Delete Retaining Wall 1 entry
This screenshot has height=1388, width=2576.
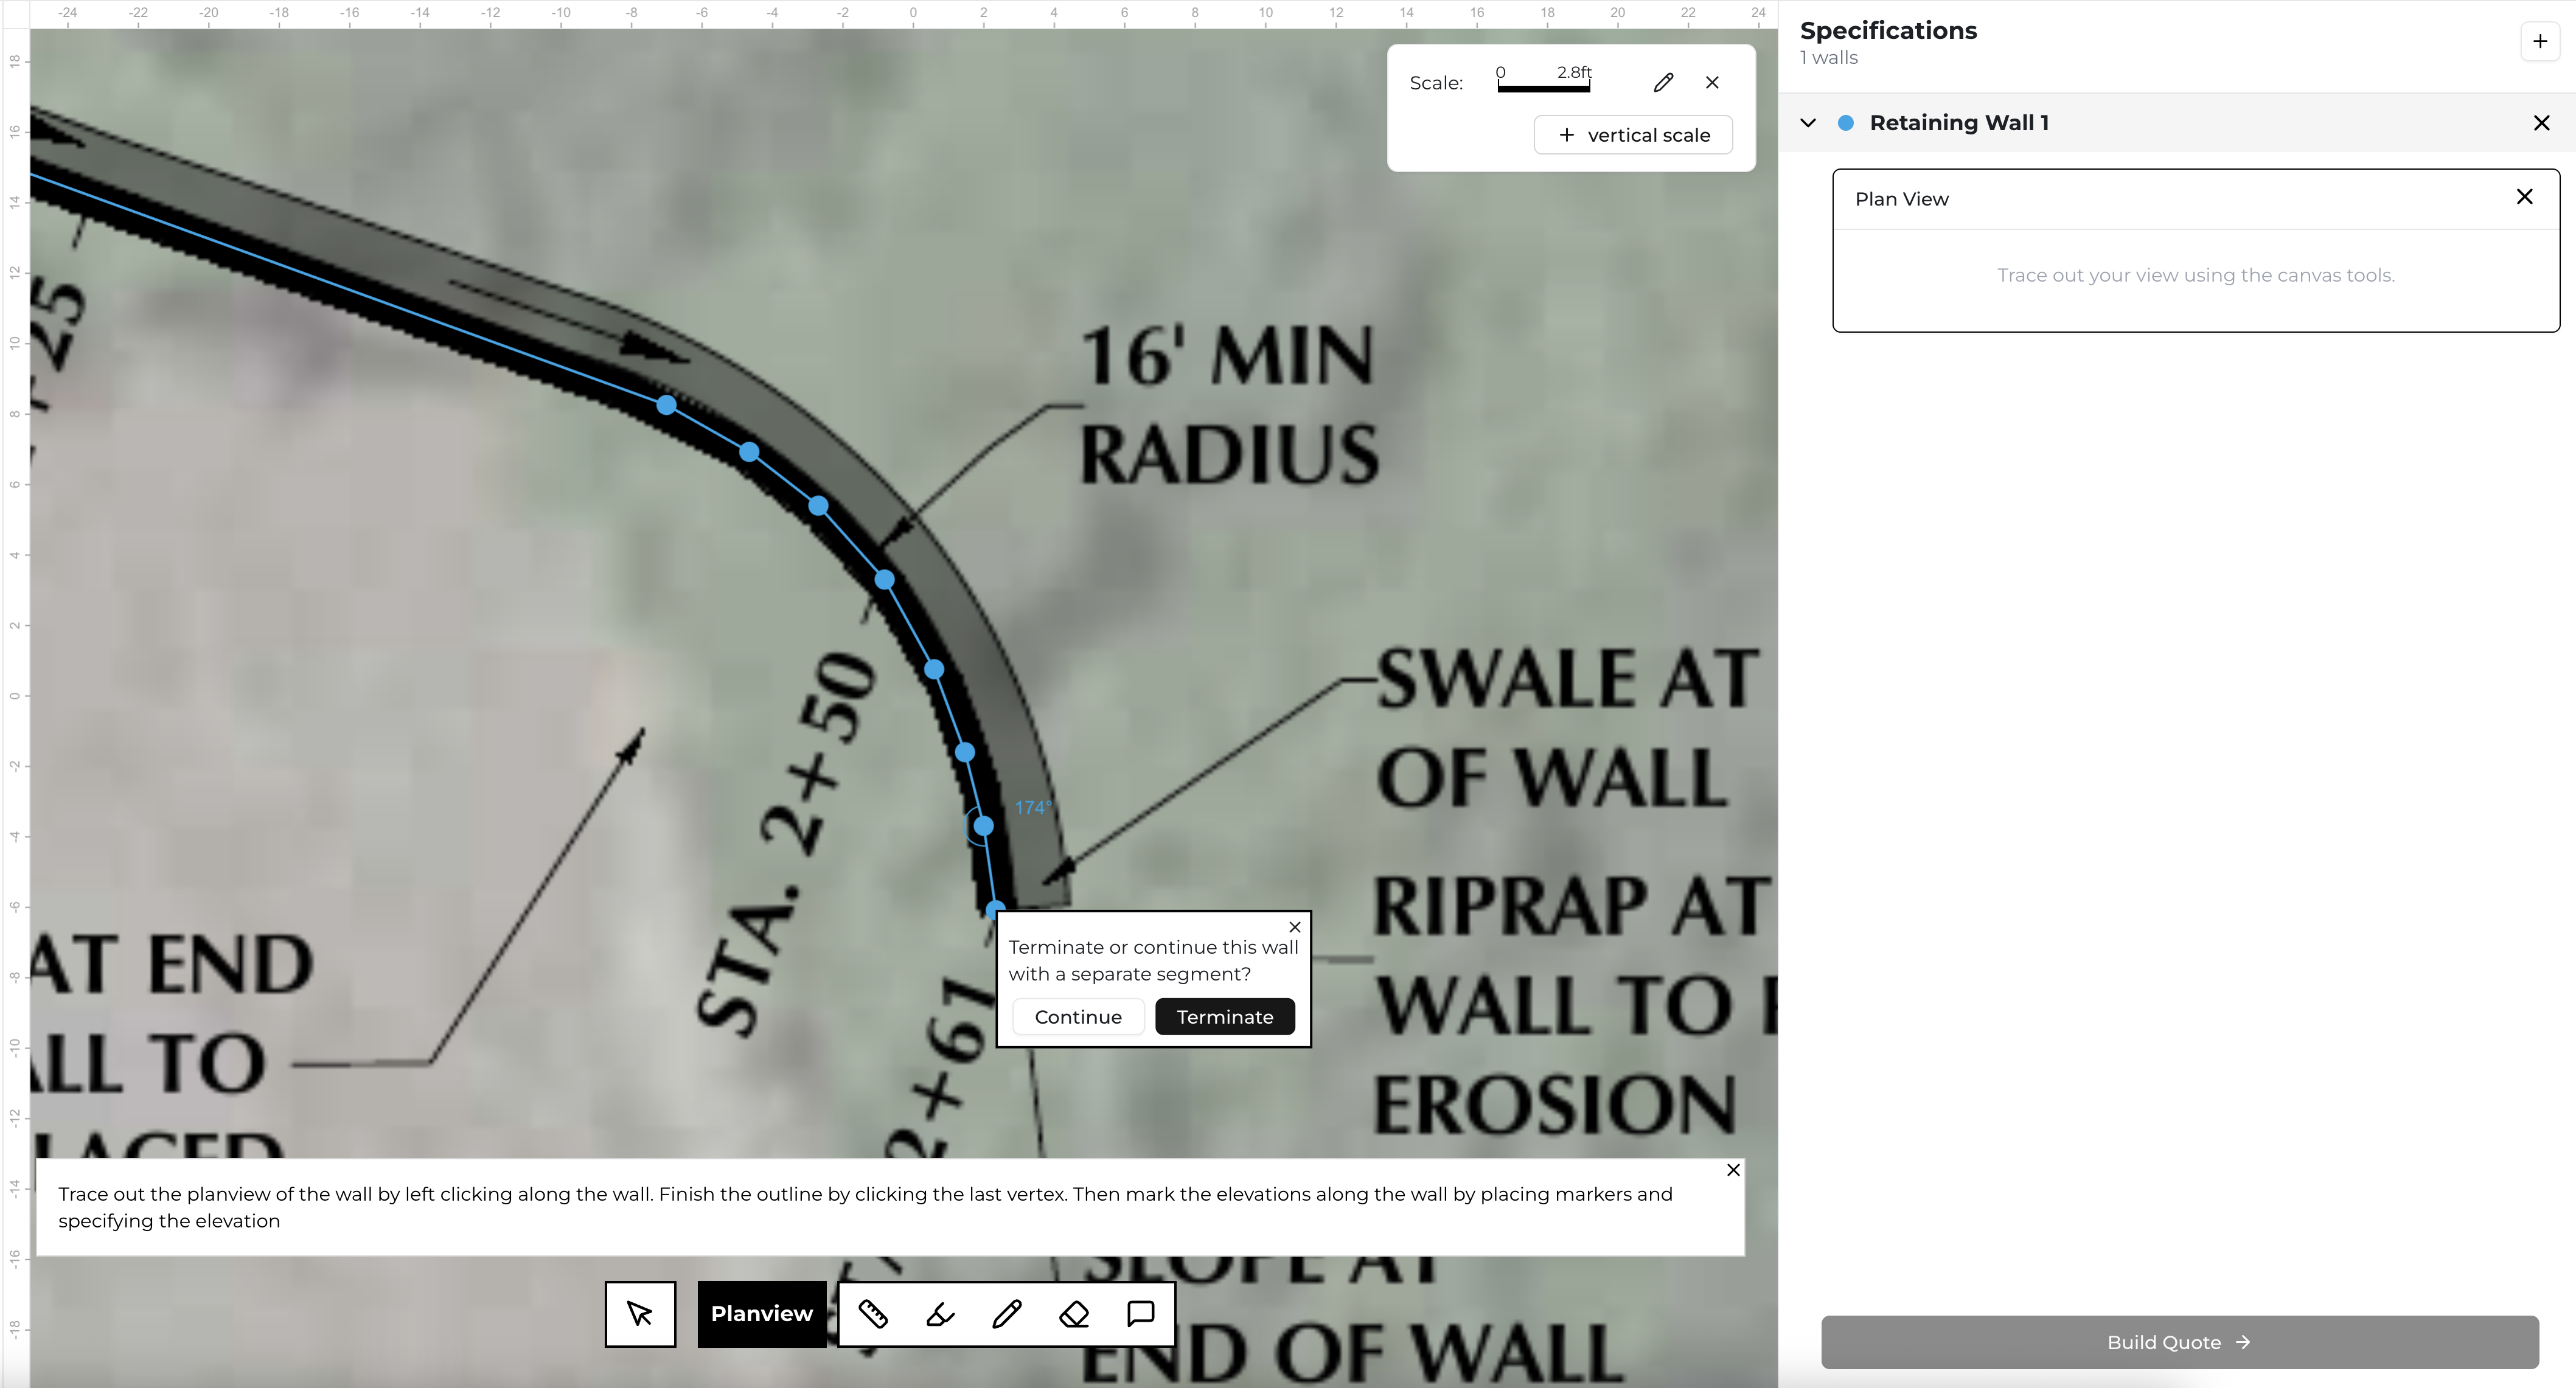(x=2541, y=123)
